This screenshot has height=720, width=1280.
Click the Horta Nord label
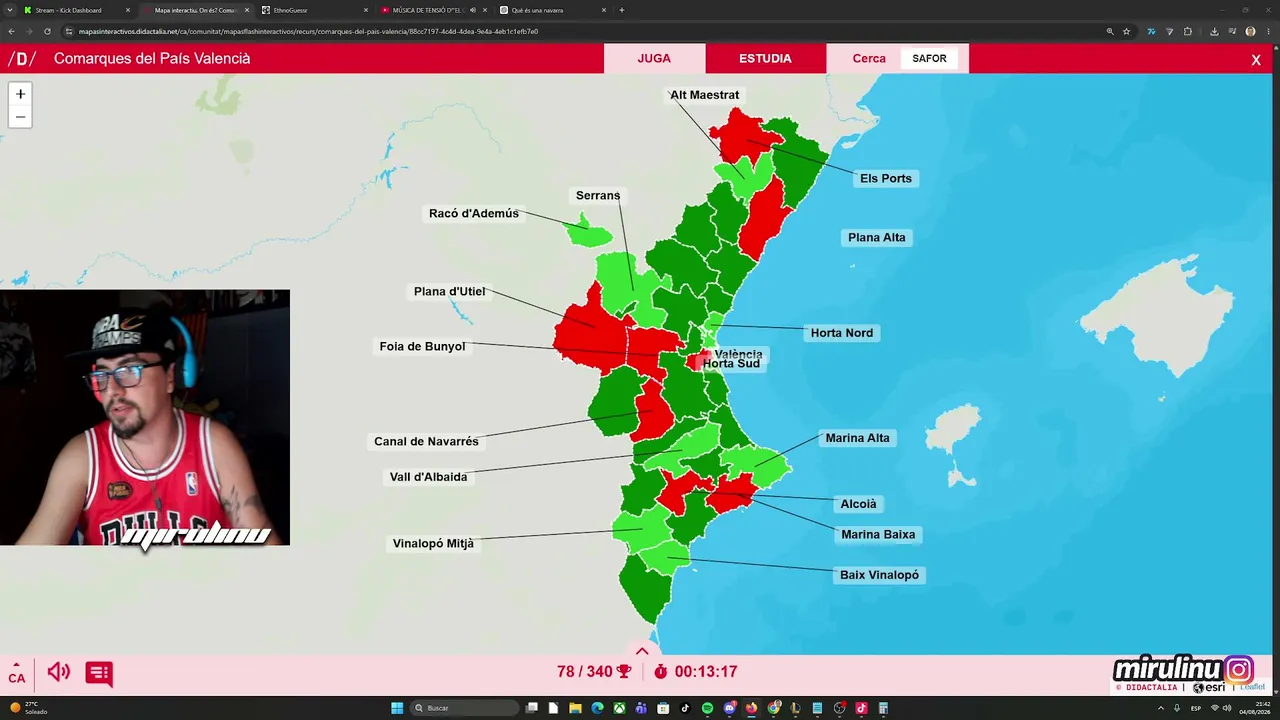point(842,333)
